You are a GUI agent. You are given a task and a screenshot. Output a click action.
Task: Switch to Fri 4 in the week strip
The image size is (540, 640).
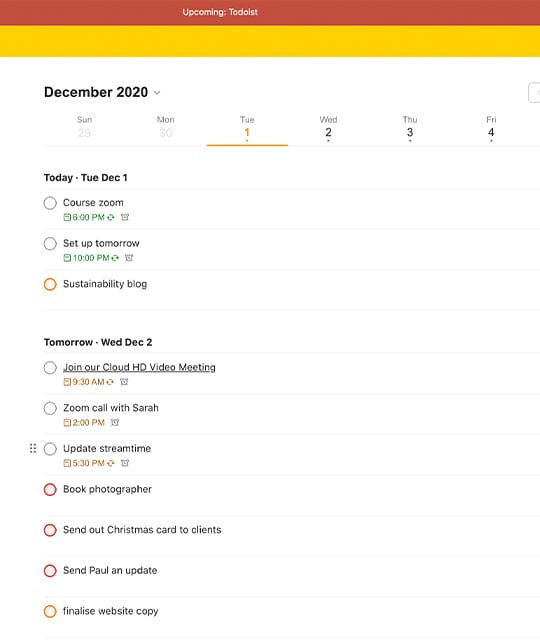click(491, 129)
